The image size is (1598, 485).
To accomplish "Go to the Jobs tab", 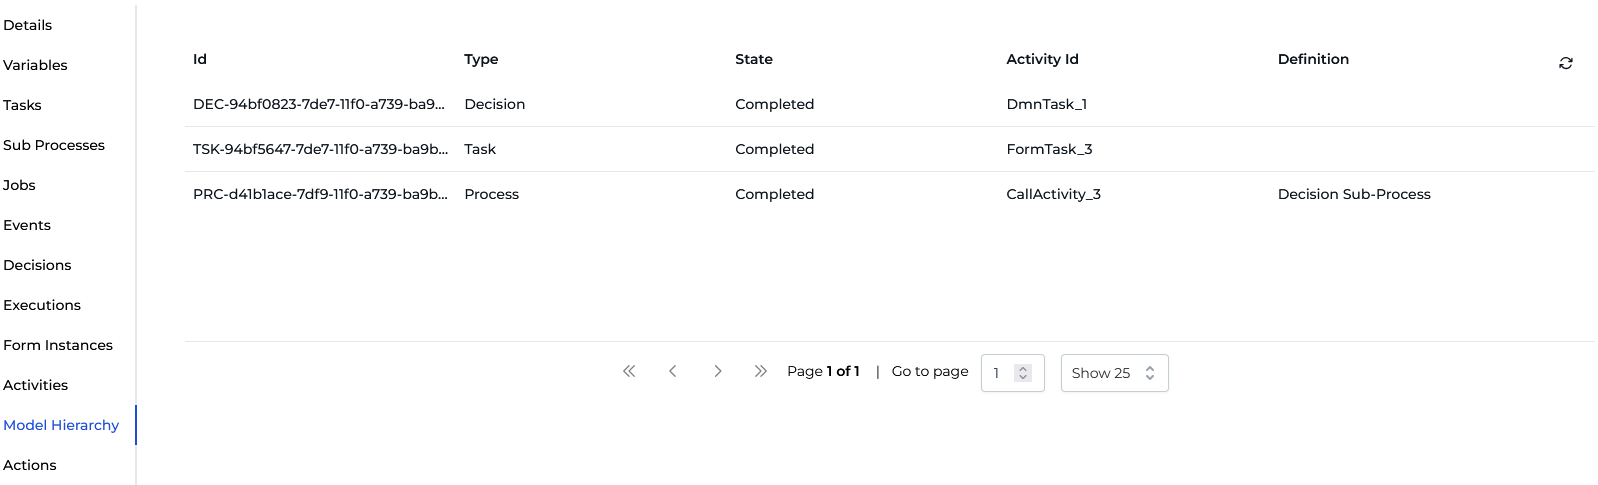I will click(20, 185).
